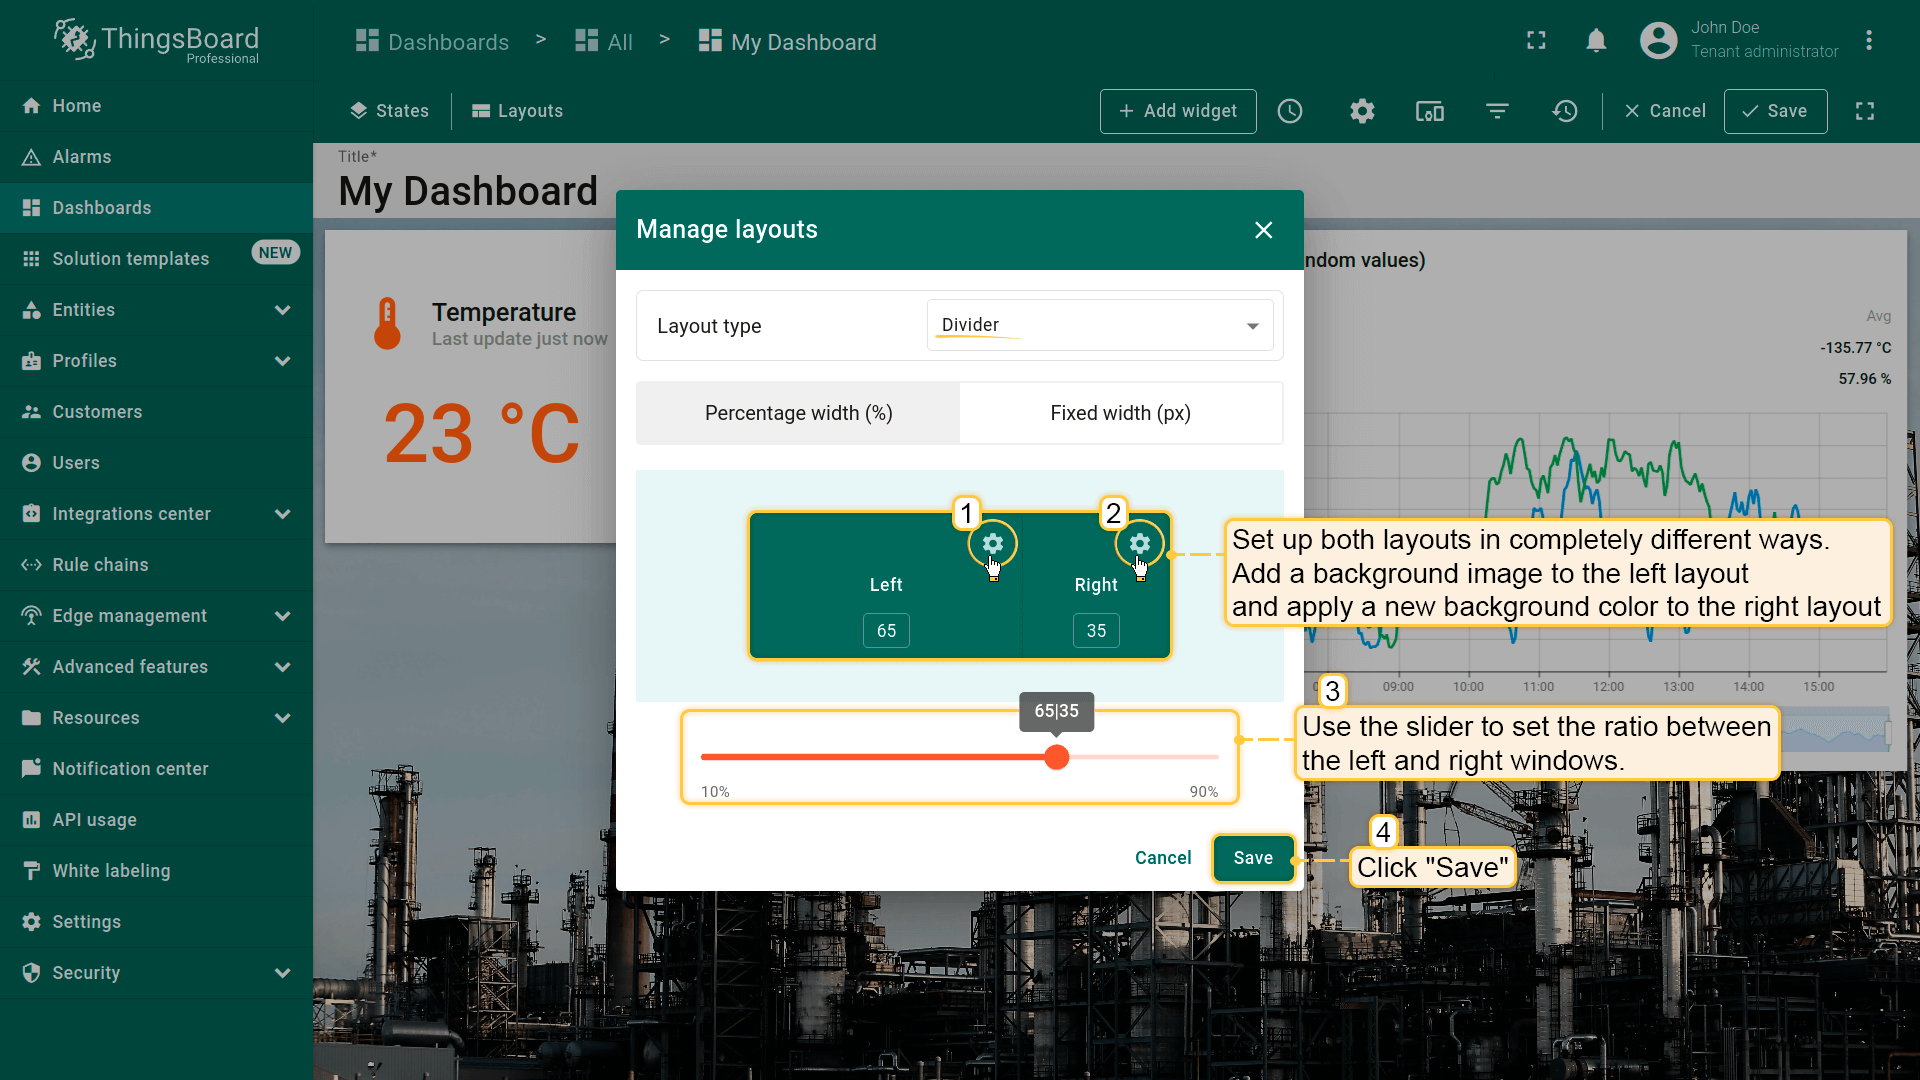The width and height of the screenshot is (1920, 1080).
Task: Select Percentage width (%) option
Action: [798, 413]
